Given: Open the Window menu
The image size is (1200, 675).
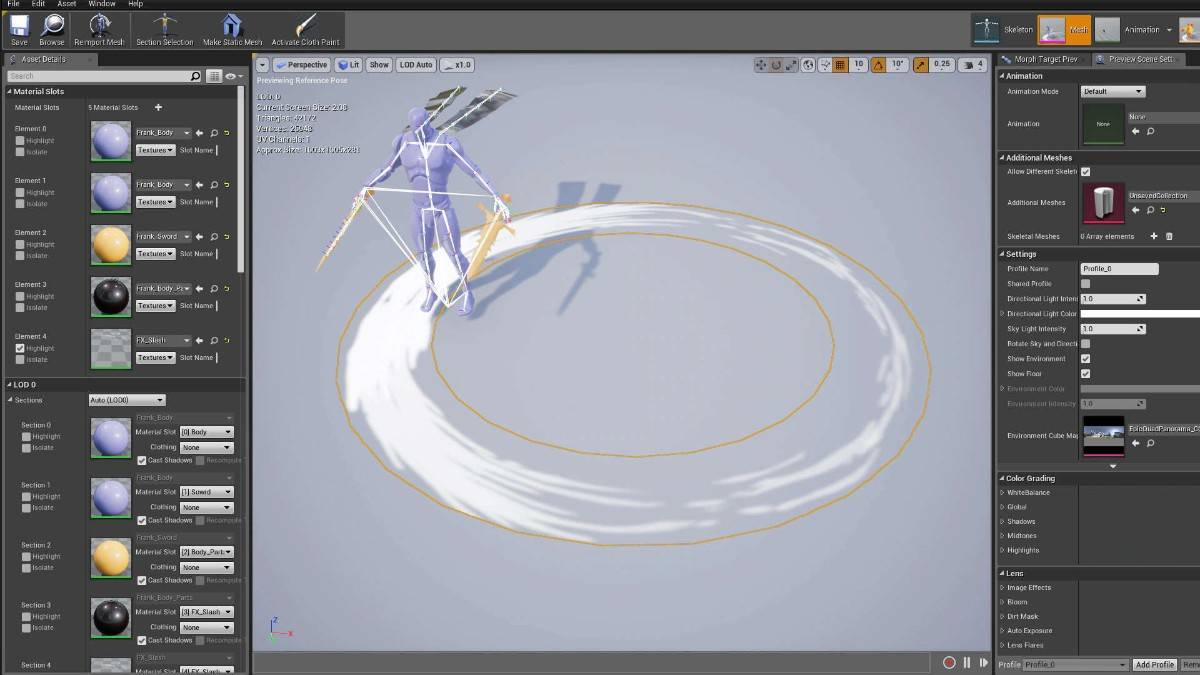Looking at the screenshot, I should [x=101, y=4].
